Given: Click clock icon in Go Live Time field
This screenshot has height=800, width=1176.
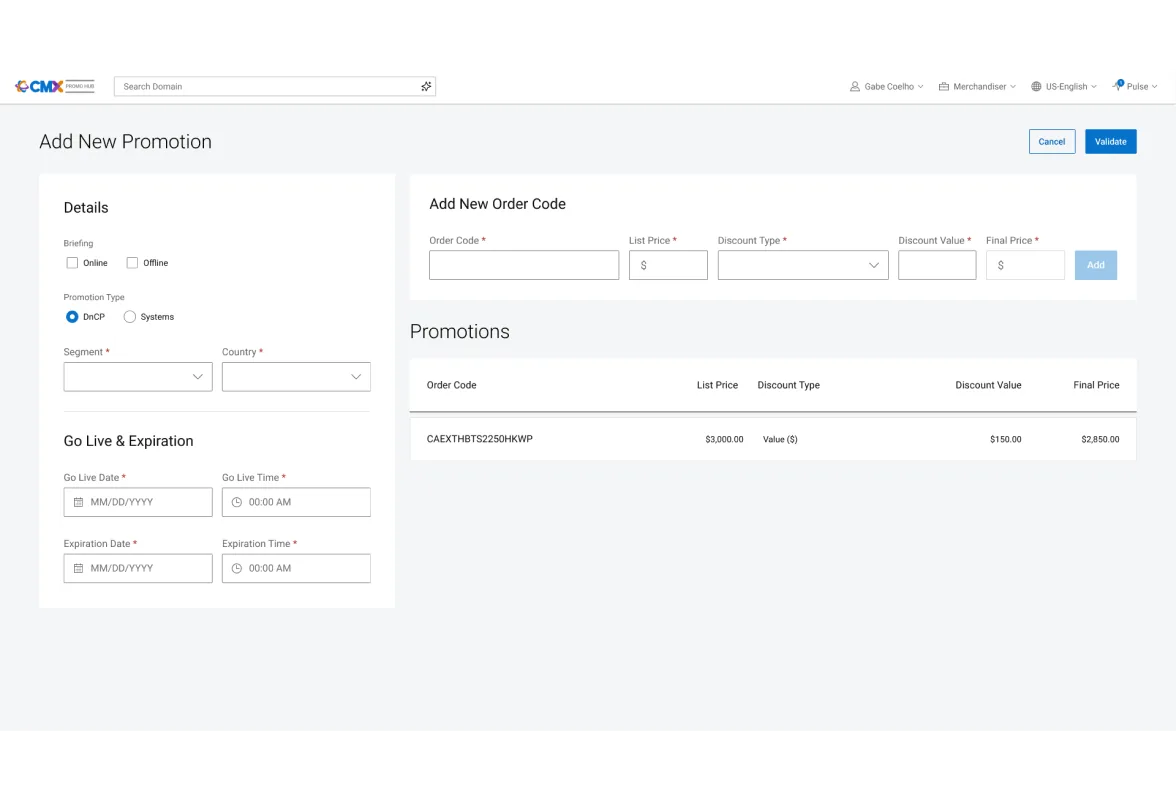Looking at the screenshot, I should 236,502.
